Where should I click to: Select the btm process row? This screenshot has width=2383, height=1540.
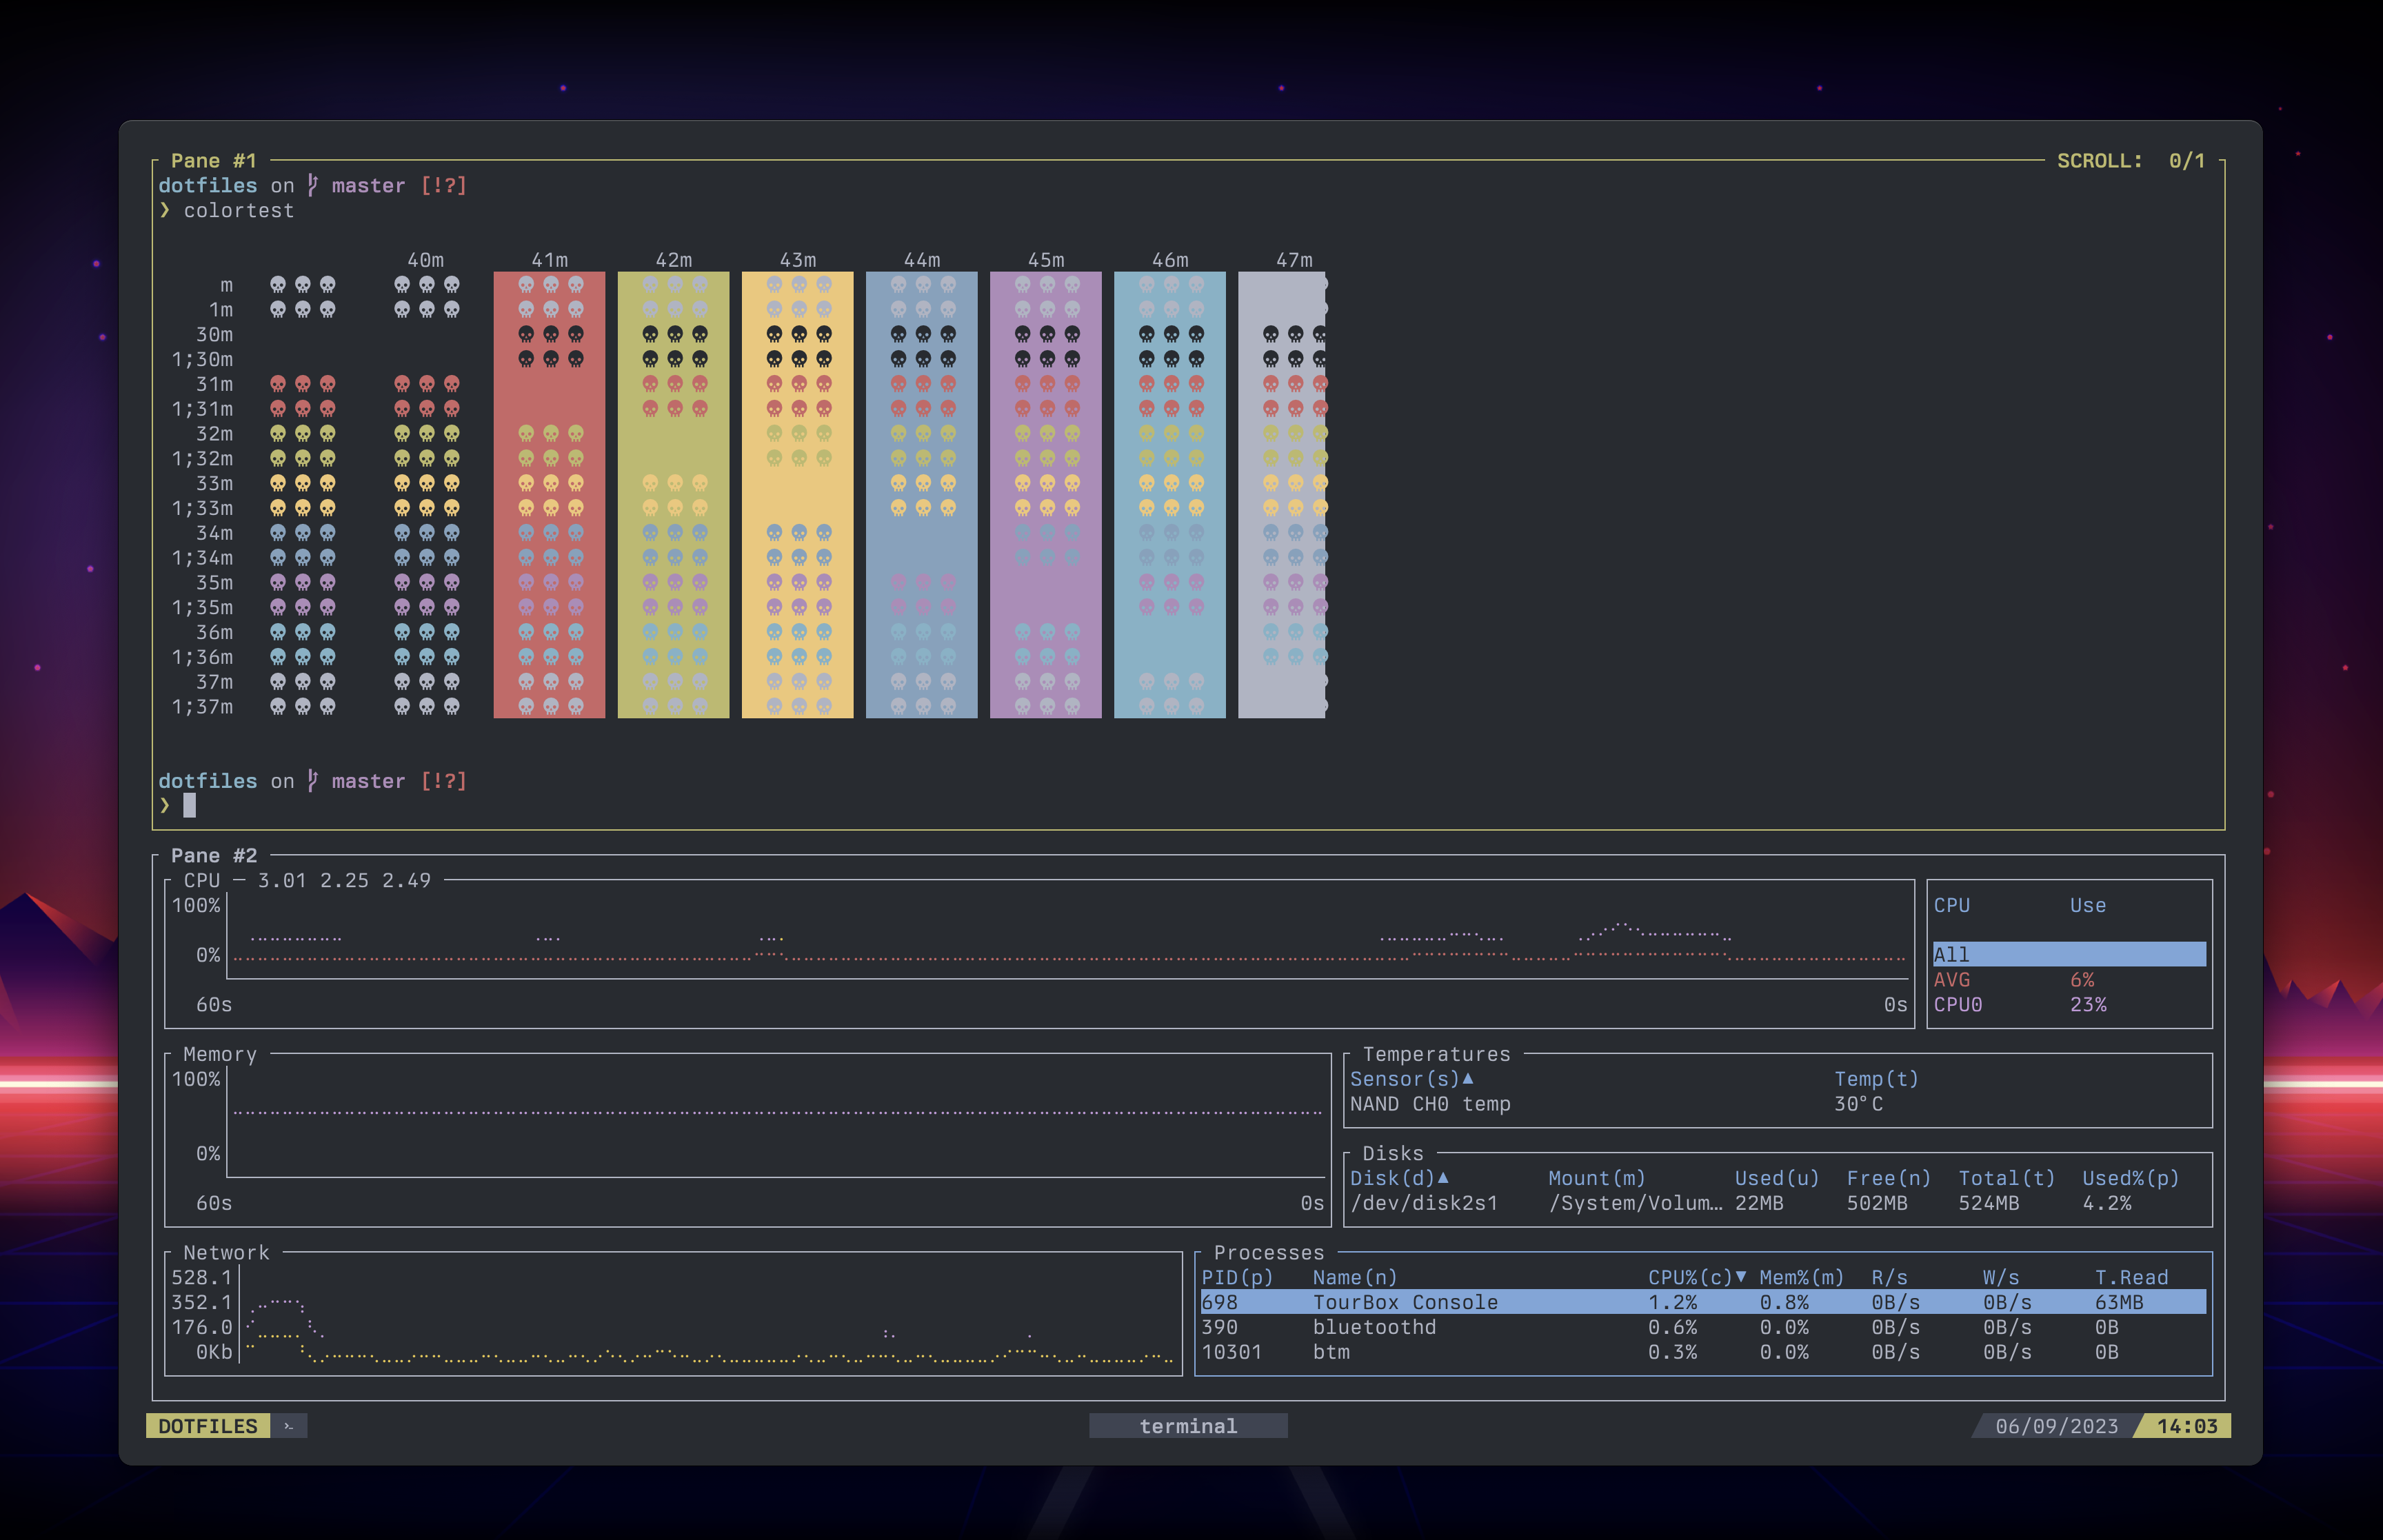[x=1703, y=1351]
